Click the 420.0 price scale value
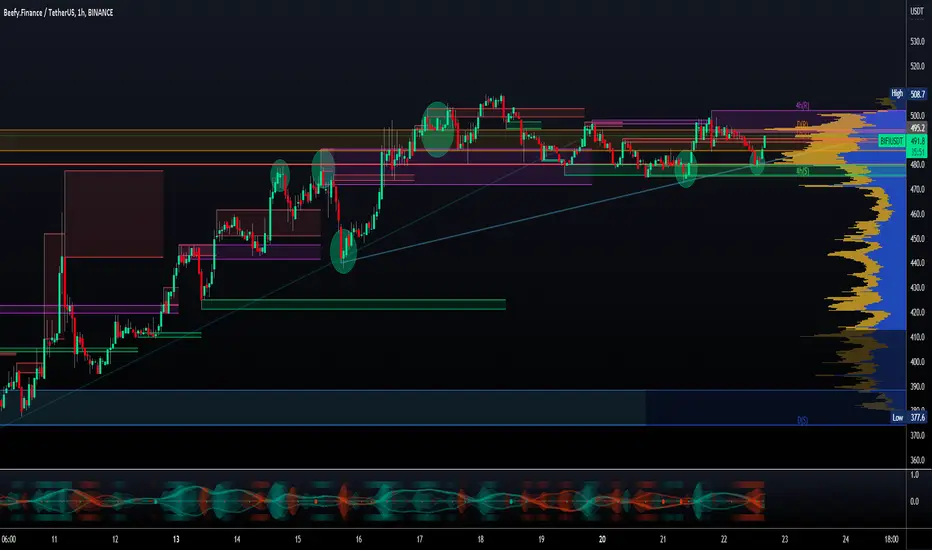Viewport: 932px width, 550px height. click(x=917, y=312)
